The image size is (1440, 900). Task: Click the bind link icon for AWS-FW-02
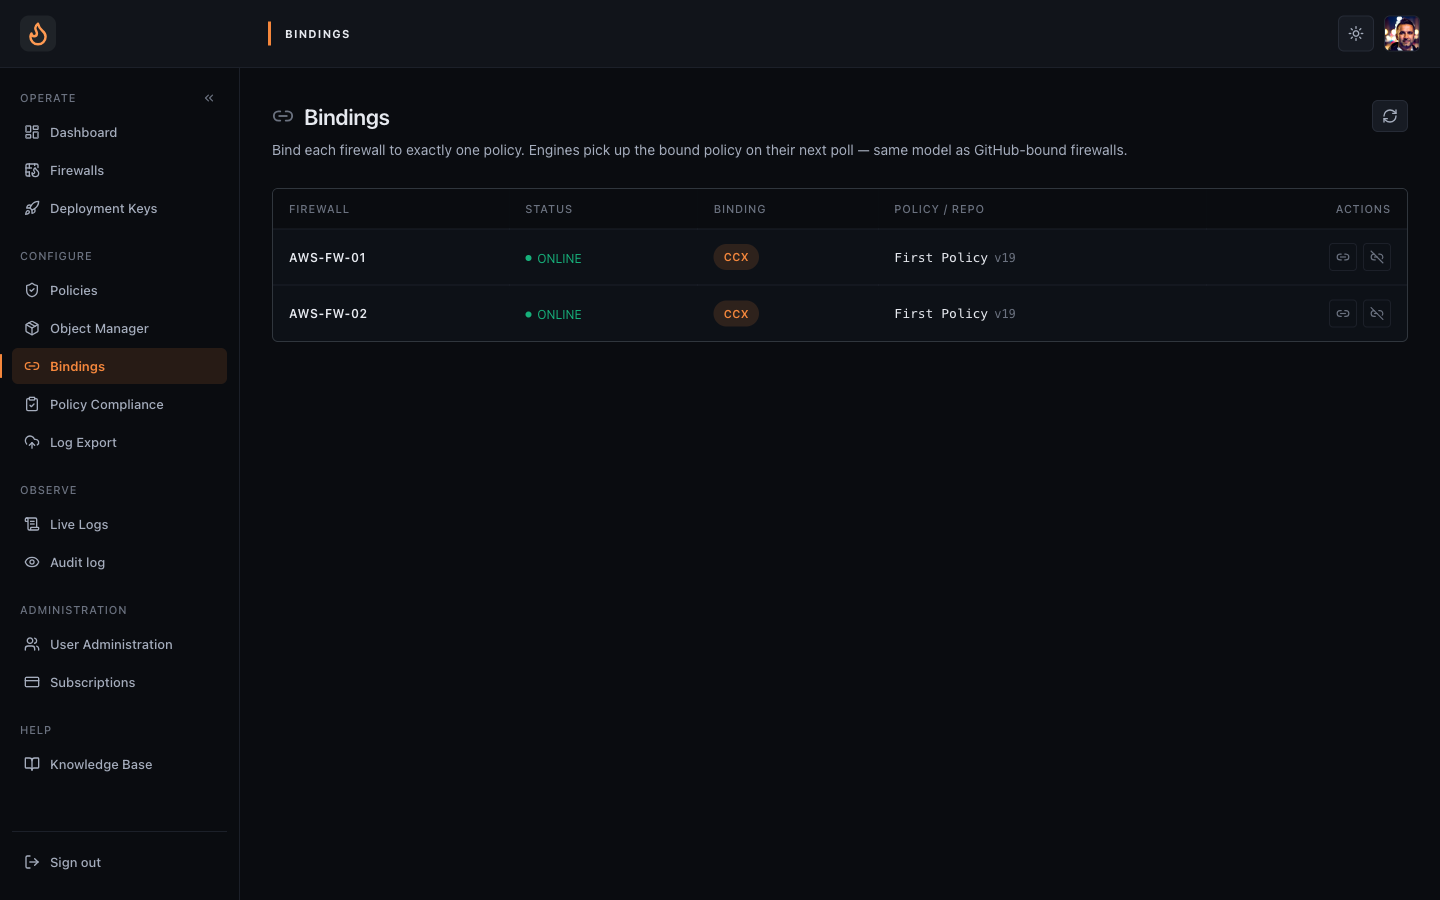coord(1343,313)
